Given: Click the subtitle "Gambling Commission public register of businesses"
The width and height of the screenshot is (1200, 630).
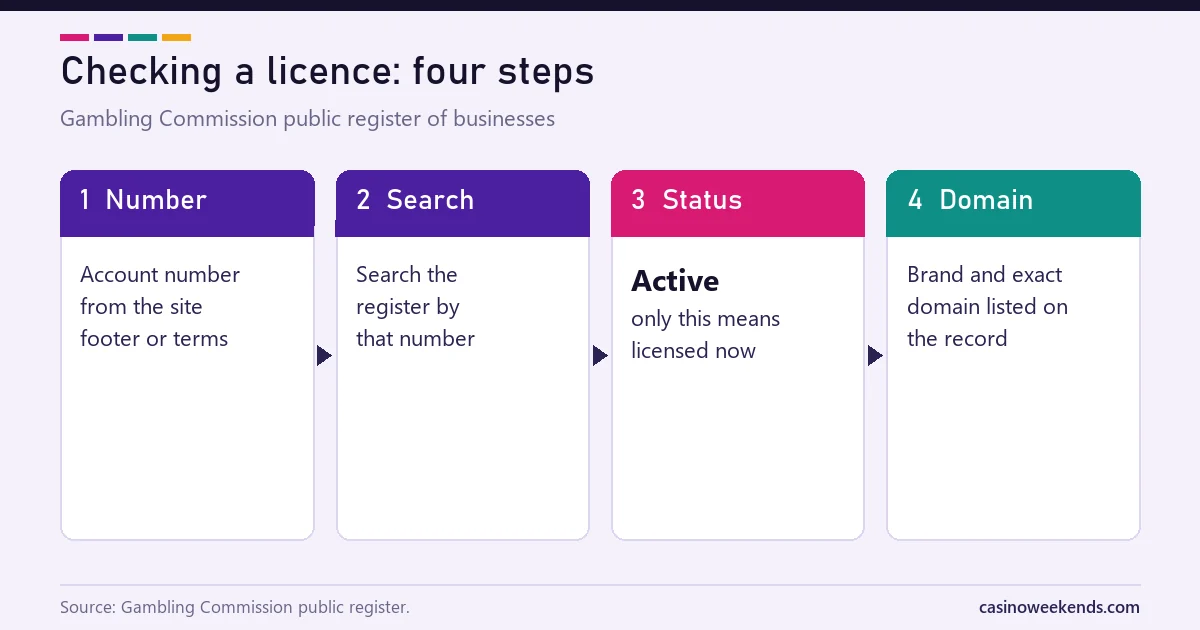Looking at the screenshot, I should tap(307, 119).
